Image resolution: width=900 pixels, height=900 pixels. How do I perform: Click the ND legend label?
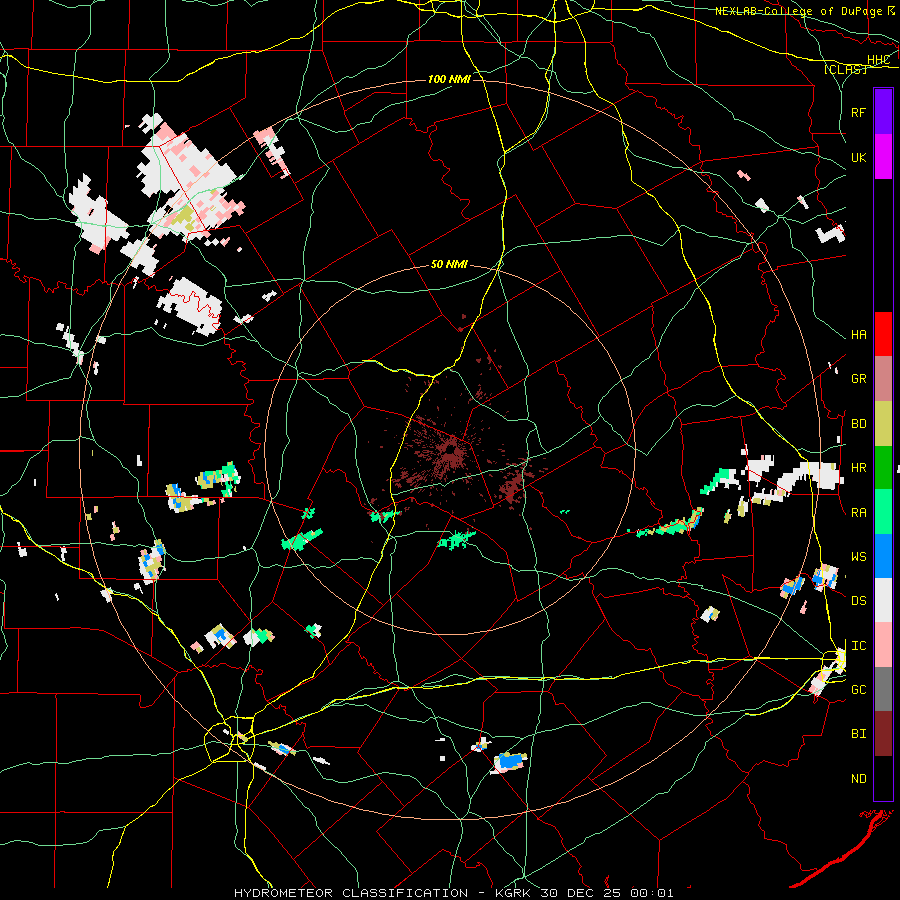pyautogui.click(x=858, y=779)
